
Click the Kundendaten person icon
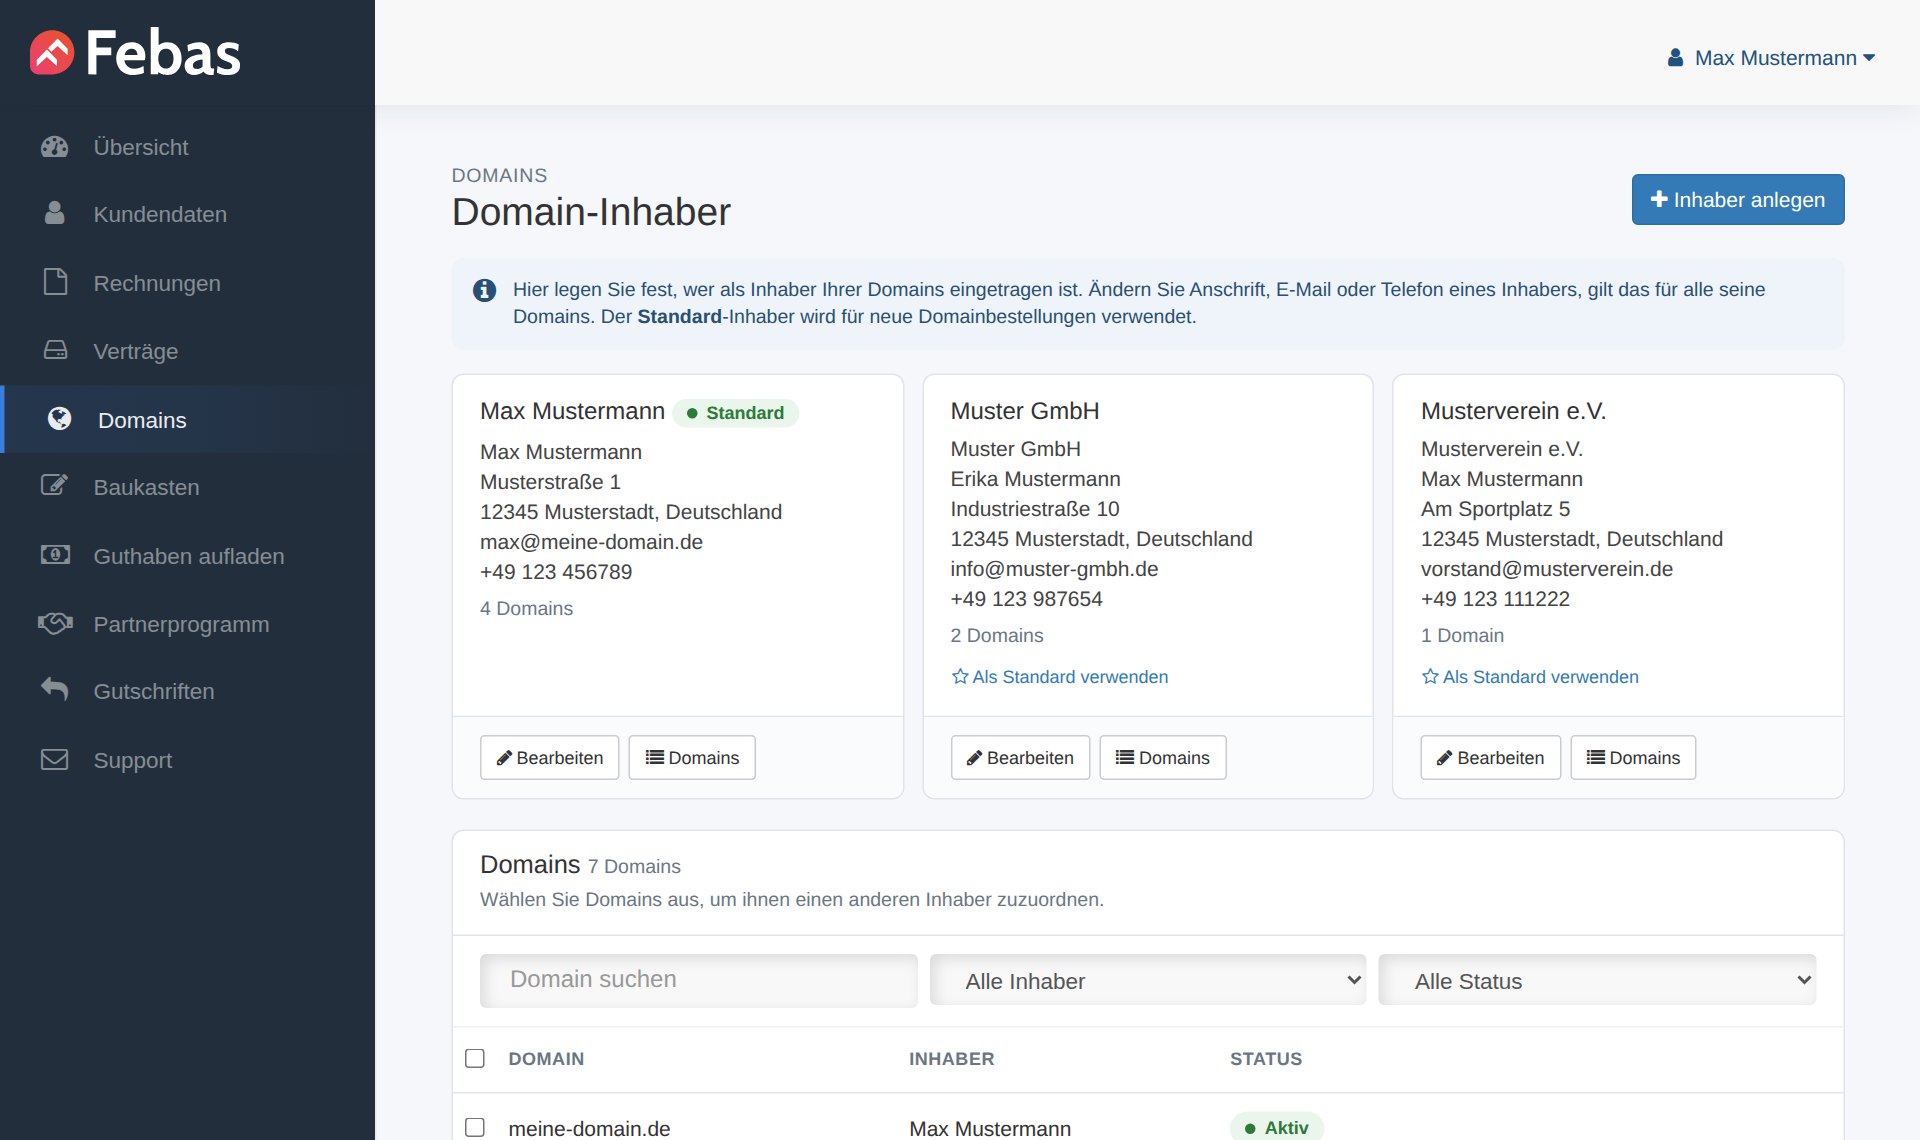pos(55,213)
